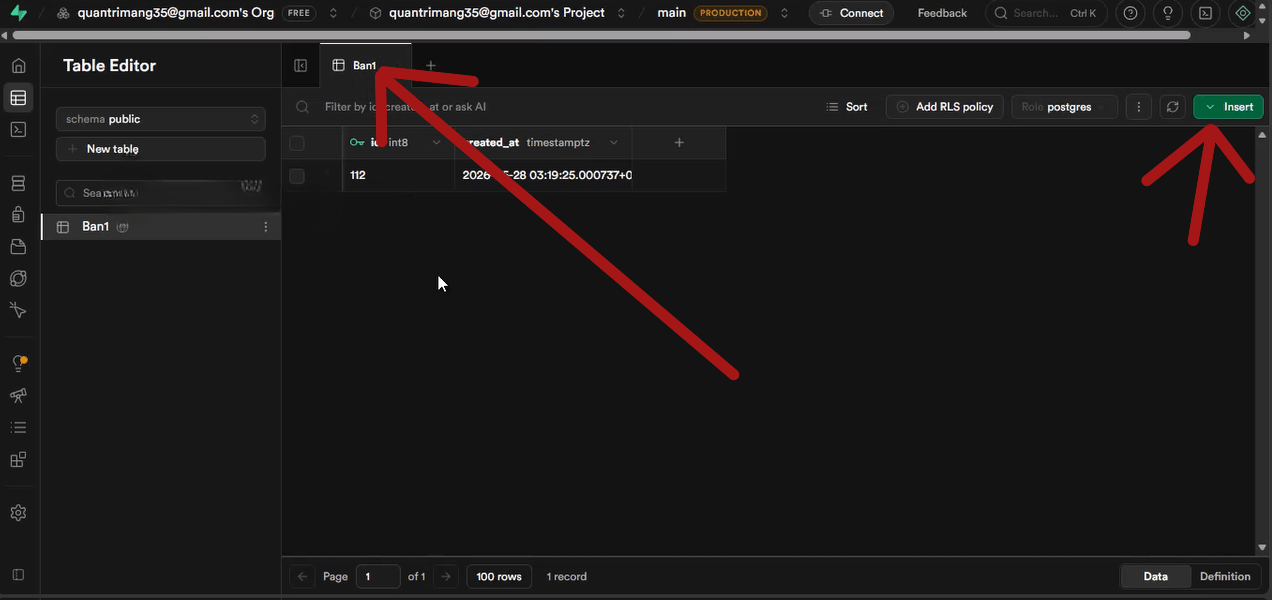Click Add RLS policy button
This screenshot has width=1272, height=600.
pos(945,107)
